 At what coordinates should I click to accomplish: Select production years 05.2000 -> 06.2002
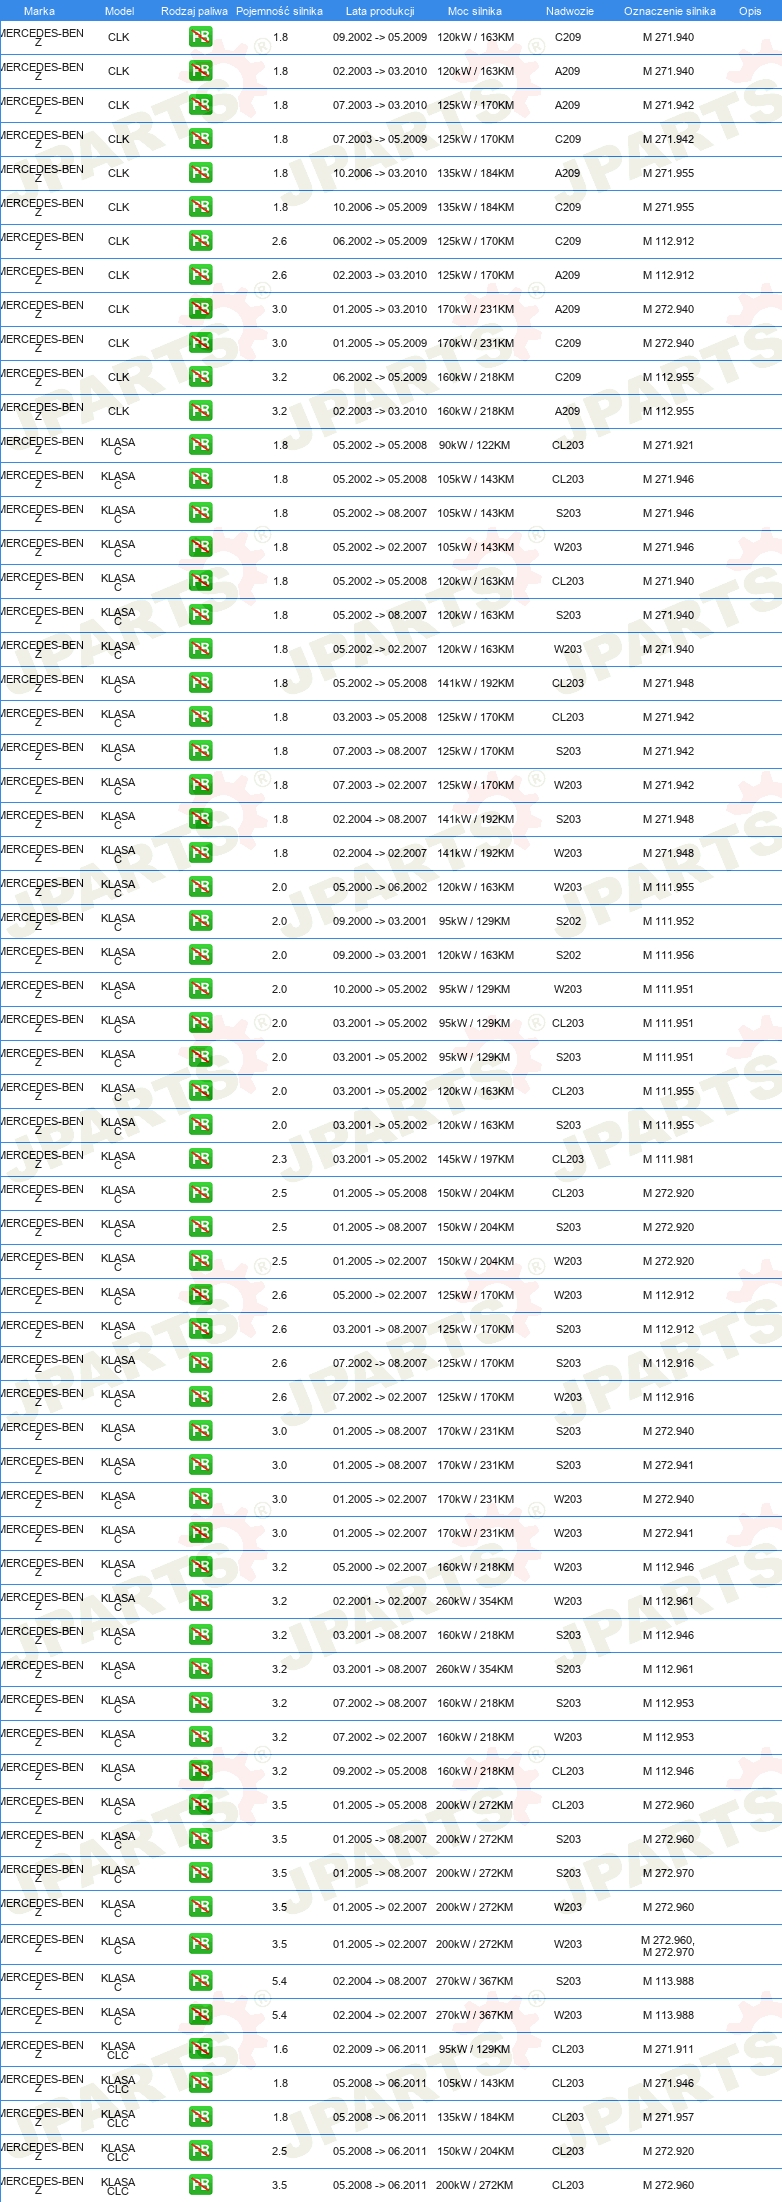click(380, 887)
